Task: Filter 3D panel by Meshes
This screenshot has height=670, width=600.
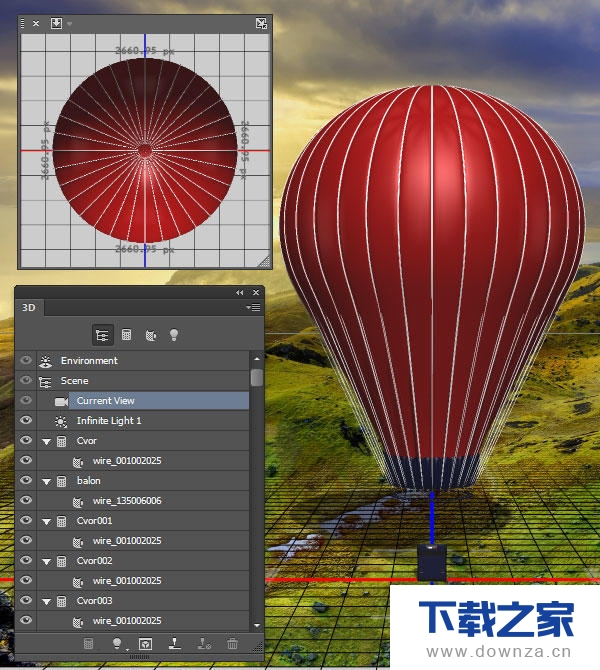Action: pos(126,335)
